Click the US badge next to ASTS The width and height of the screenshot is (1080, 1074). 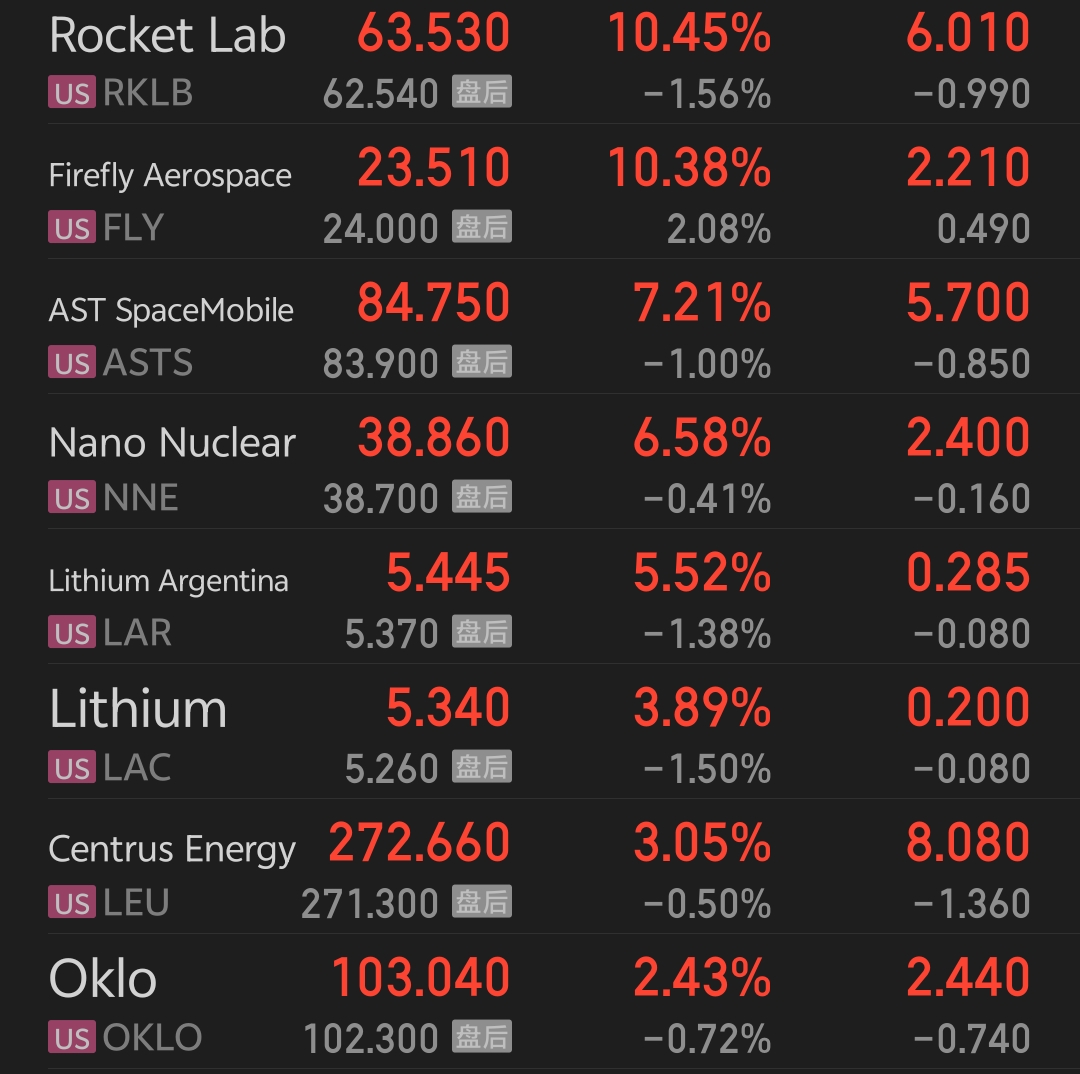pos(72,362)
